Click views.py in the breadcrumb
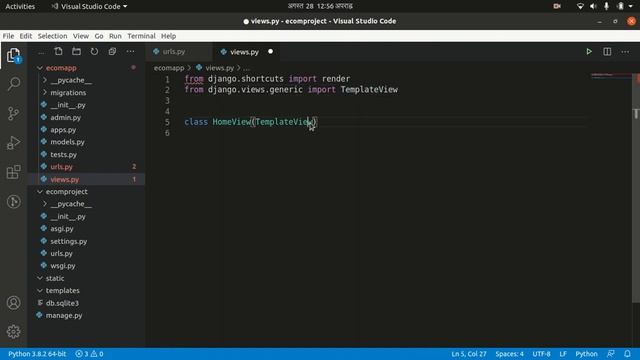The height and width of the screenshot is (360, 640). (219, 68)
